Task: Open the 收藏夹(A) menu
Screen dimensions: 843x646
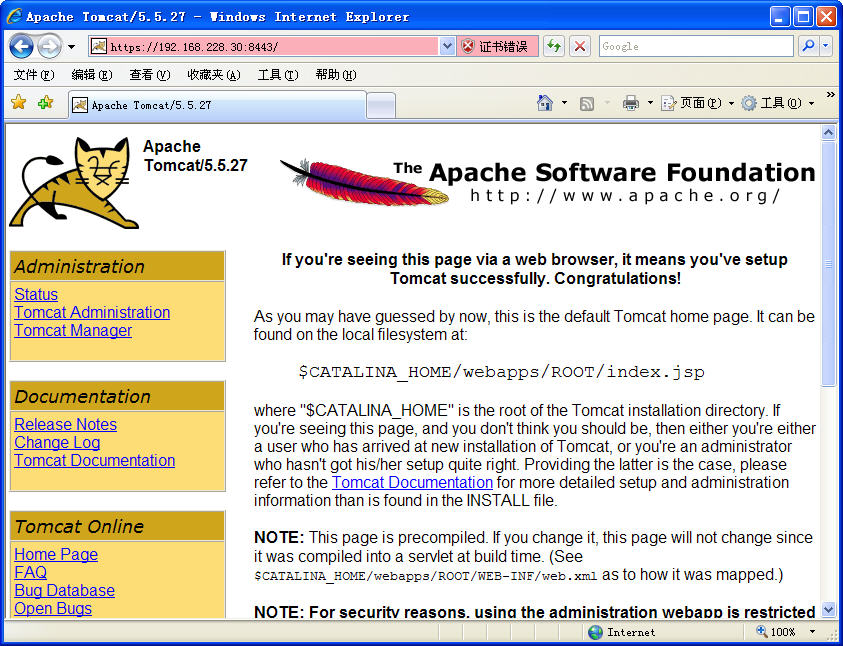Action: [x=213, y=75]
